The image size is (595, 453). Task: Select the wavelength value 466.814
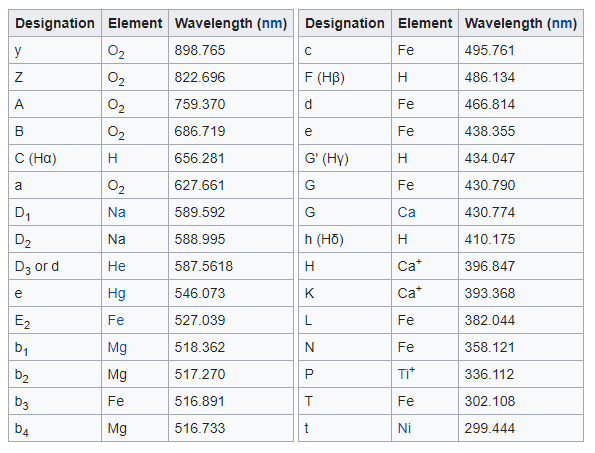pyautogui.click(x=490, y=104)
